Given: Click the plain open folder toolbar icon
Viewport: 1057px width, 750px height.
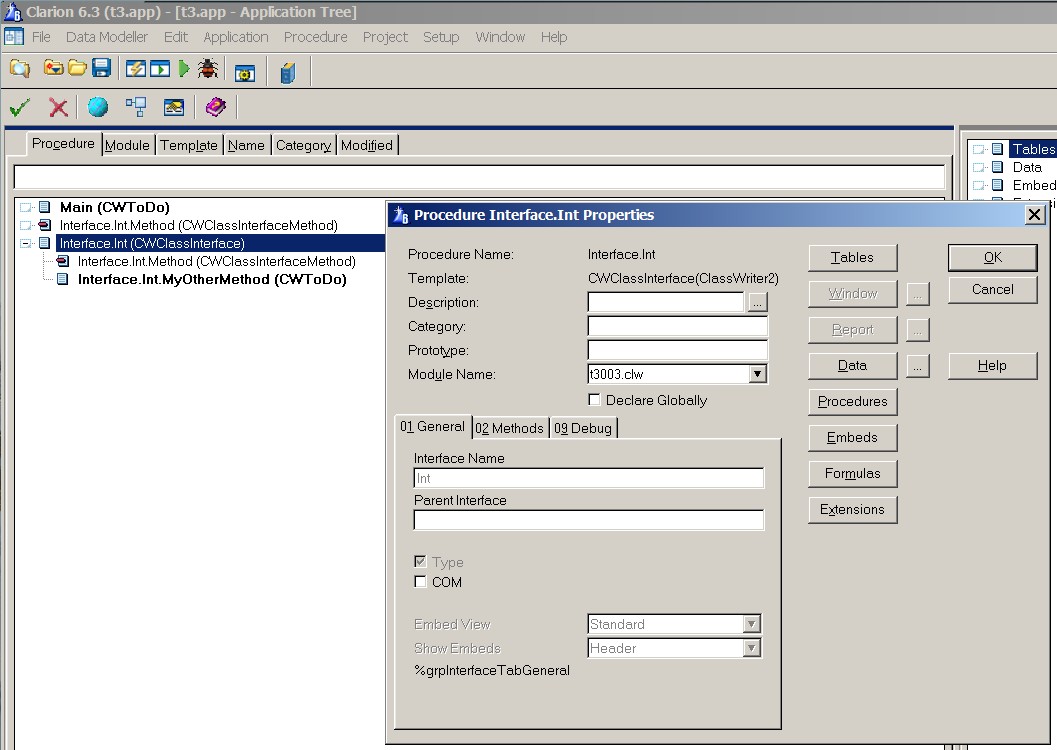Looking at the screenshot, I should (x=77, y=68).
